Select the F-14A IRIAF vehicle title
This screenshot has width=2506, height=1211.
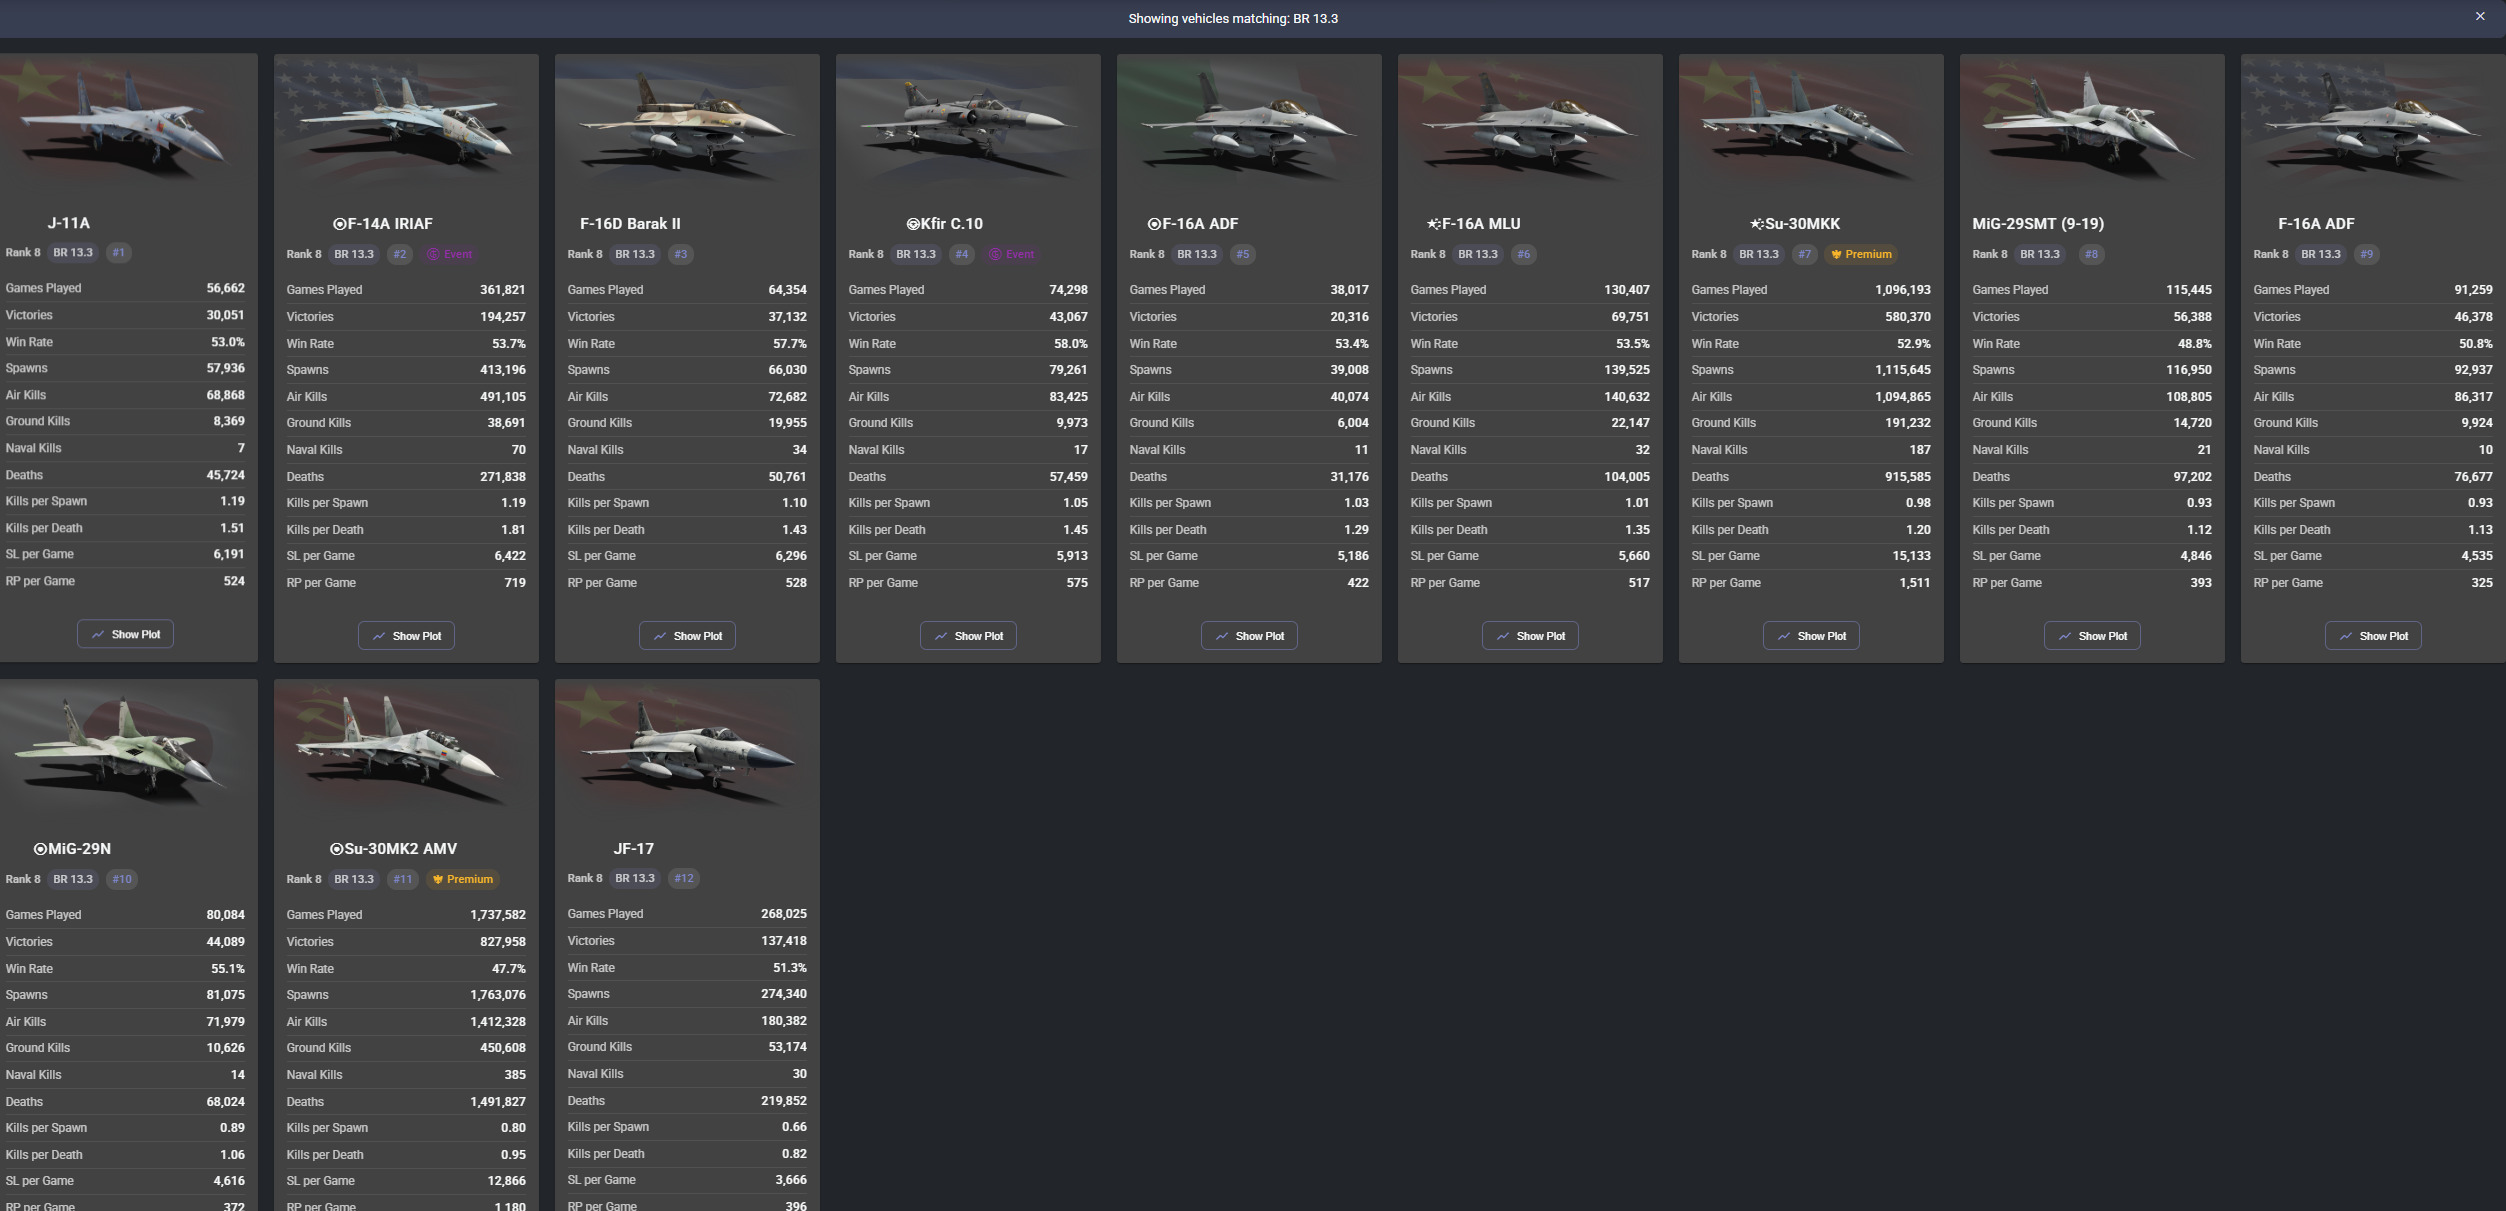click(x=383, y=224)
